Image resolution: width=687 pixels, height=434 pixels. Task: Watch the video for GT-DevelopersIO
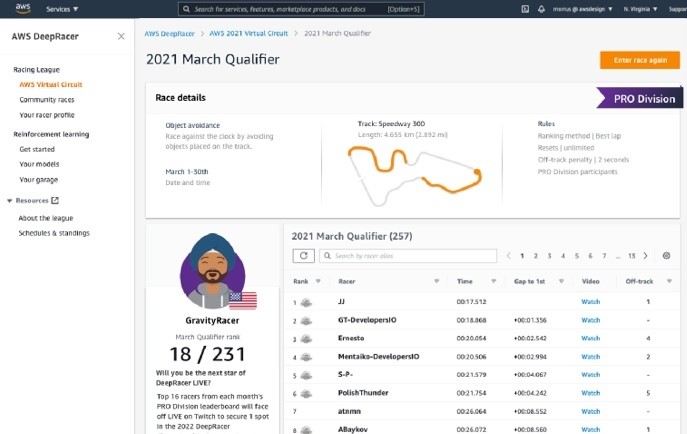pyautogui.click(x=590, y=320)
